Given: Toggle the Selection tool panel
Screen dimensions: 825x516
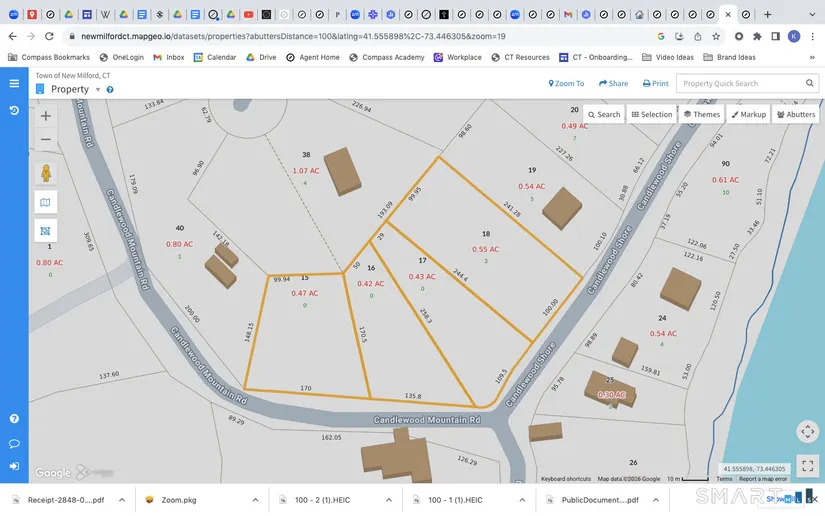Looking at the screenshot, I should 651,114.
